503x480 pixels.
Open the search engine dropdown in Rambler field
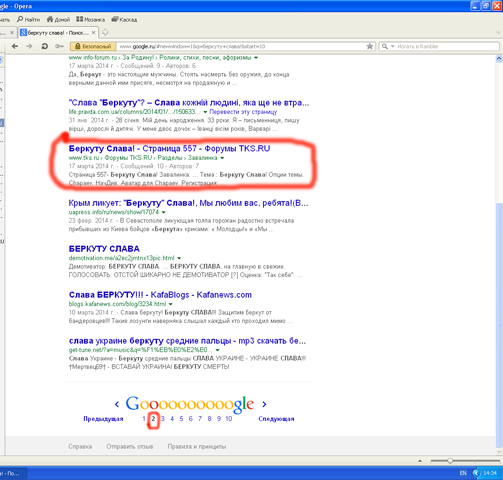click(392, 46)
